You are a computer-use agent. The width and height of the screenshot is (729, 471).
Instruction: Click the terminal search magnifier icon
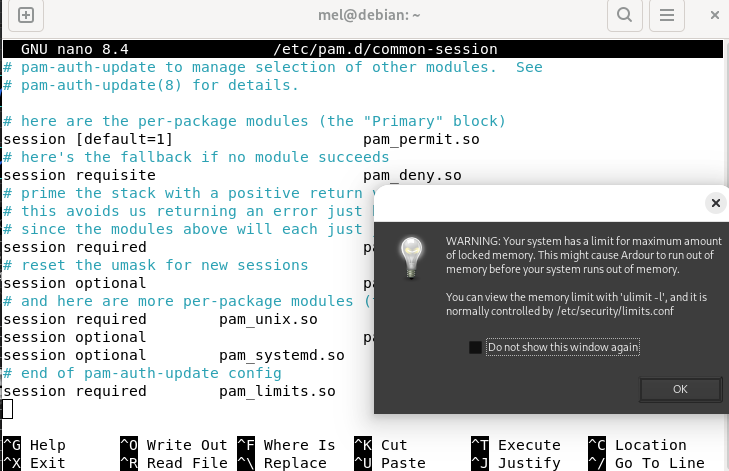[624, 15]
